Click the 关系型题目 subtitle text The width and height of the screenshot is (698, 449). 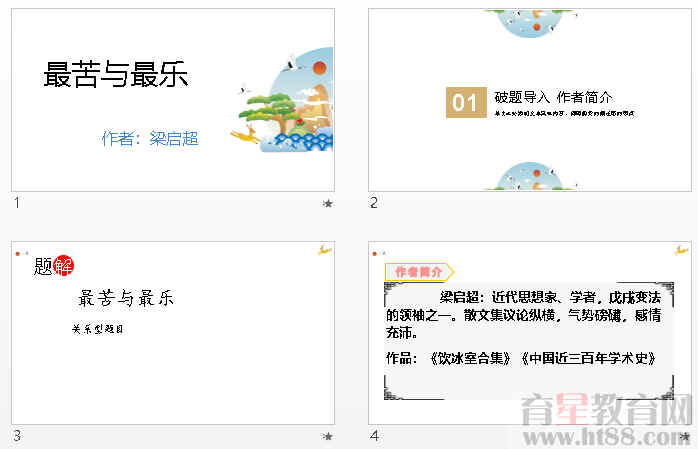point(97,329)
